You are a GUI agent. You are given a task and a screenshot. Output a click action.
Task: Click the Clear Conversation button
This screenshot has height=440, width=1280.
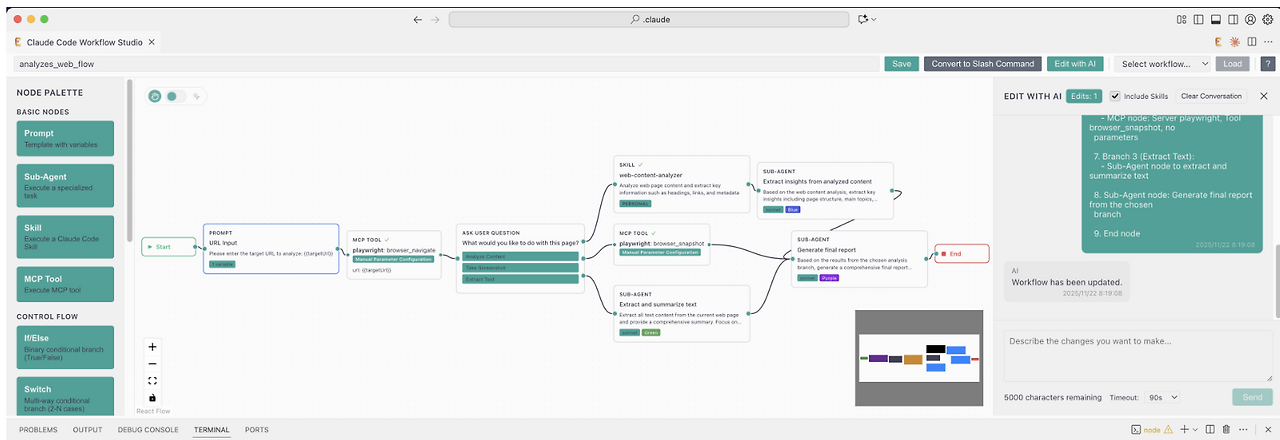pyautogui.click(x=1210, y=96)
